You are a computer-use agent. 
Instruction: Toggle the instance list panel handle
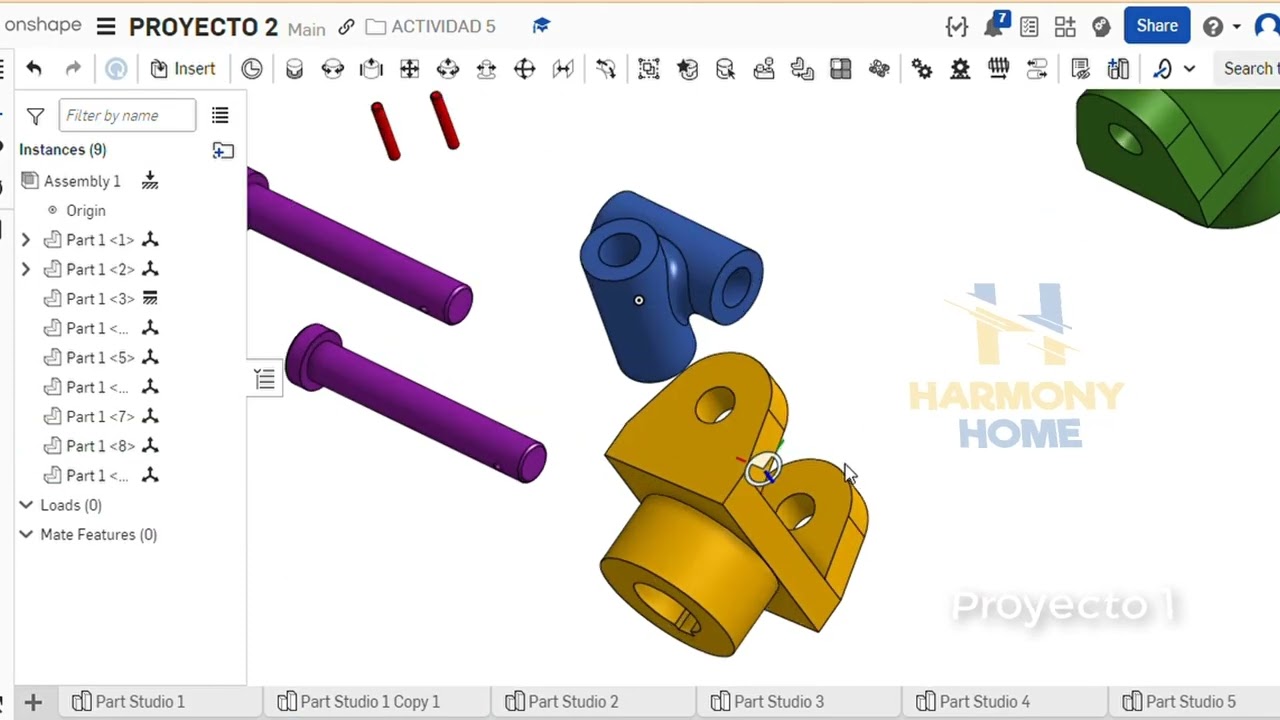point(264,379)
